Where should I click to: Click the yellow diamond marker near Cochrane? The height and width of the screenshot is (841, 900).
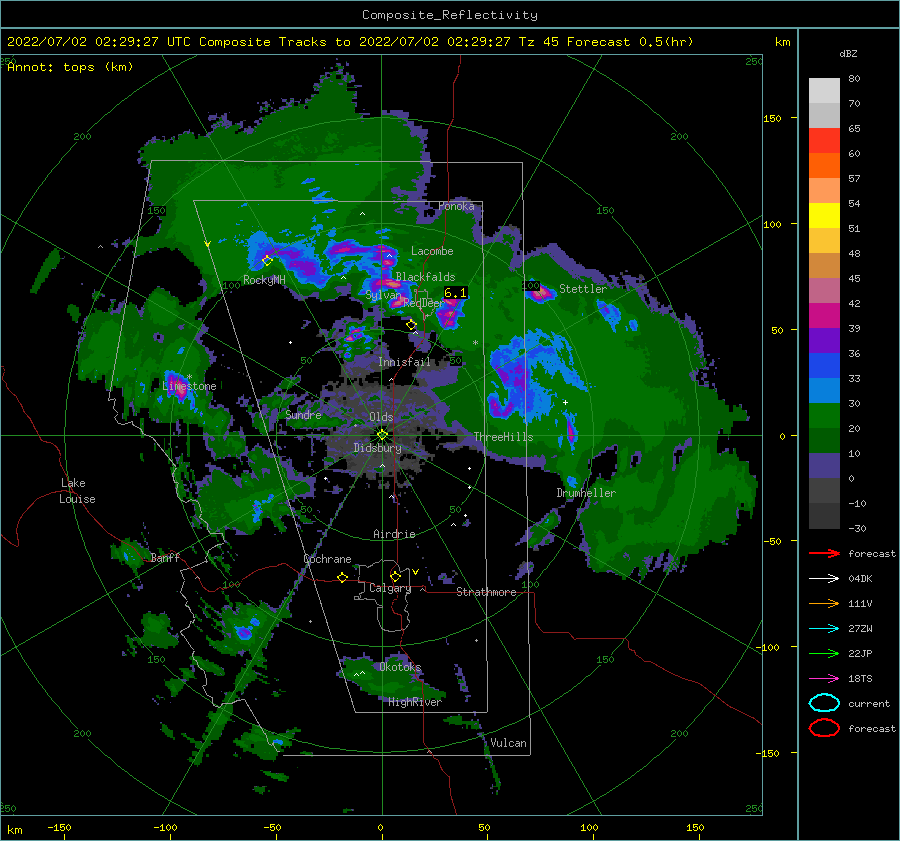tap(342, 577)
